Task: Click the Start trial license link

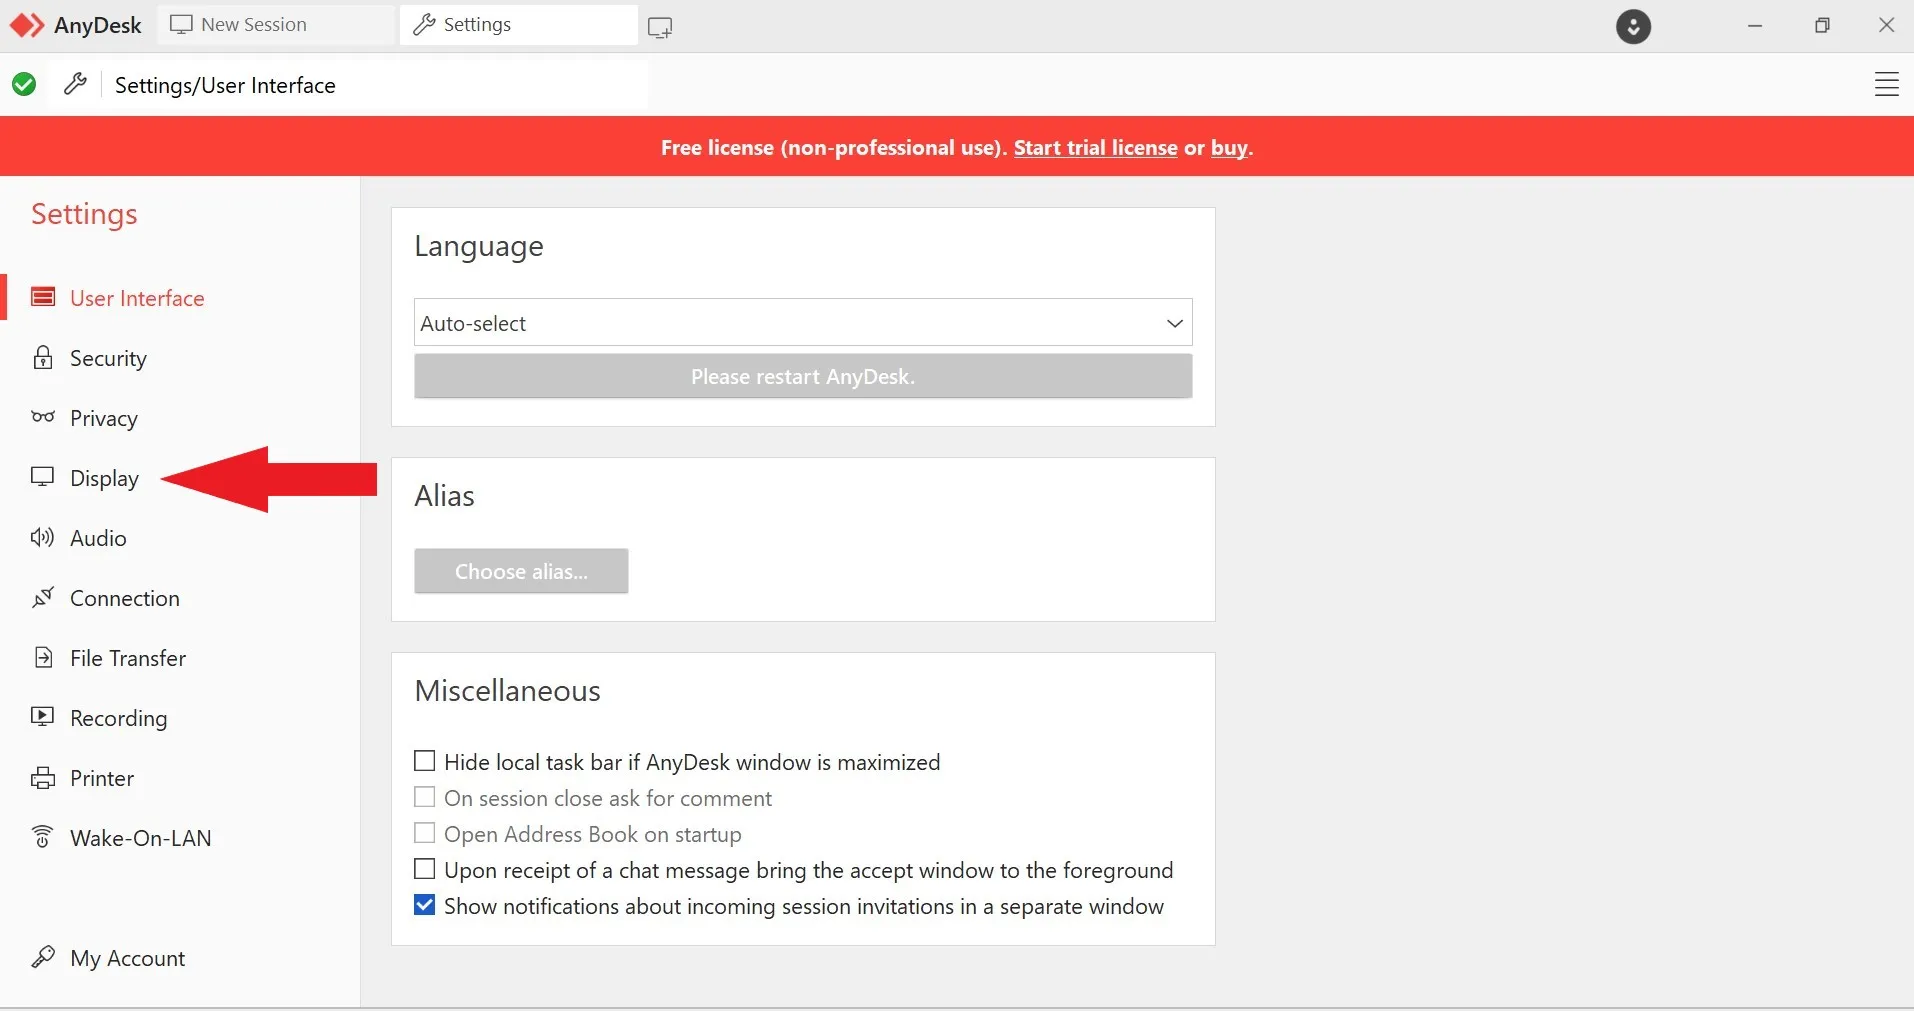Action: click(x=1095, y=148)
